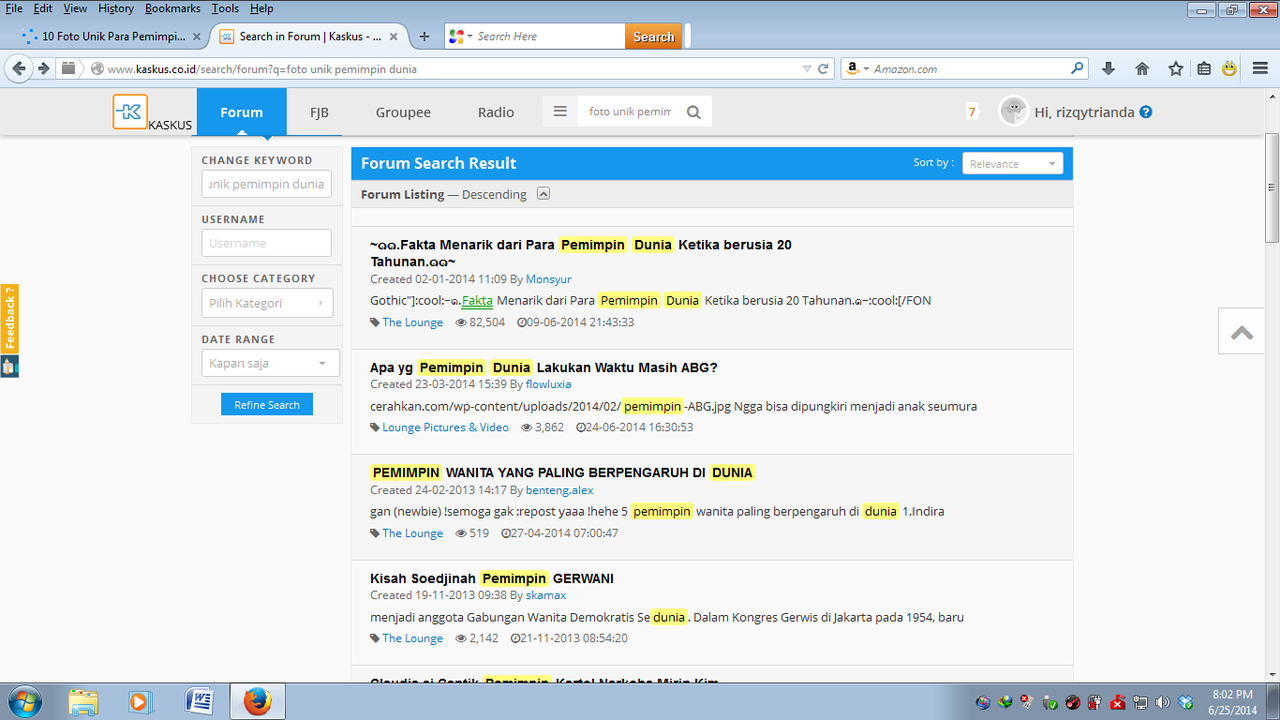This screenshot has width=1280, height=720.
Task: Switch to the FJB tab
Action: point(319,112)
